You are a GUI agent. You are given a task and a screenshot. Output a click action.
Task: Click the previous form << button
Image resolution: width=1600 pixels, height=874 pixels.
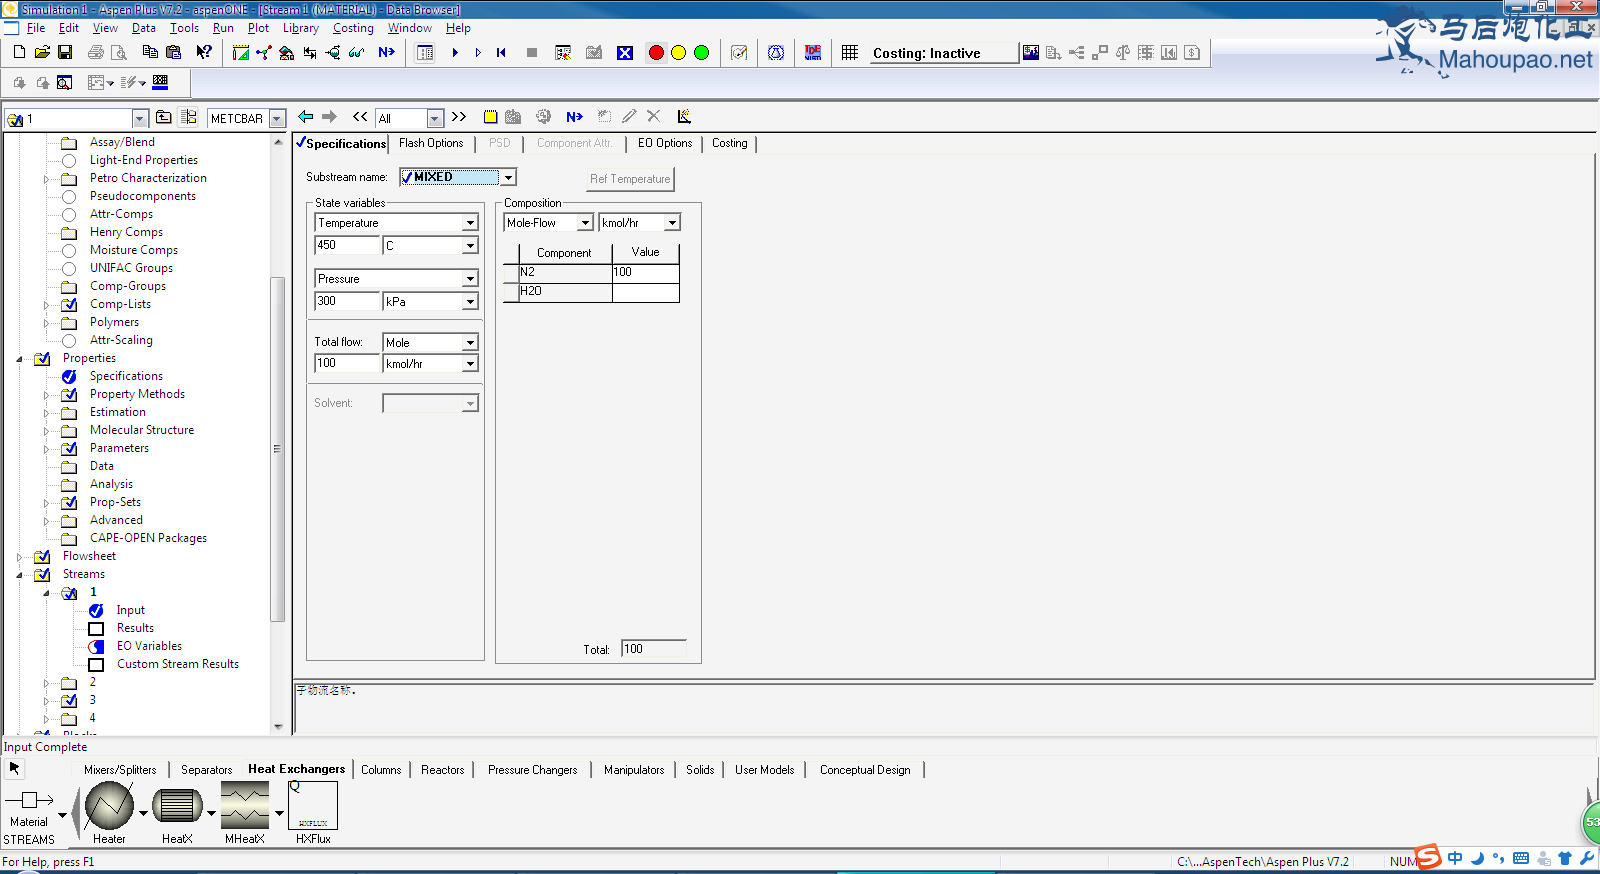[360, 117]
